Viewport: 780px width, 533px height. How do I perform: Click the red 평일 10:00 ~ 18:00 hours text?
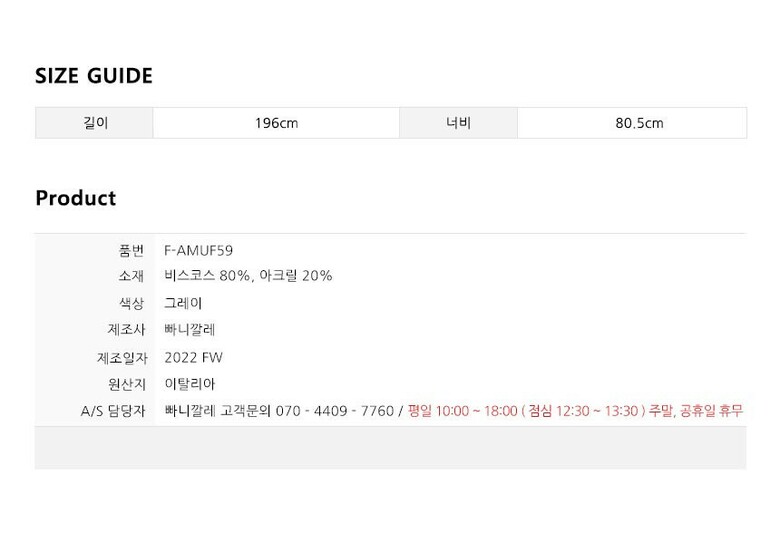pos(462,411)
